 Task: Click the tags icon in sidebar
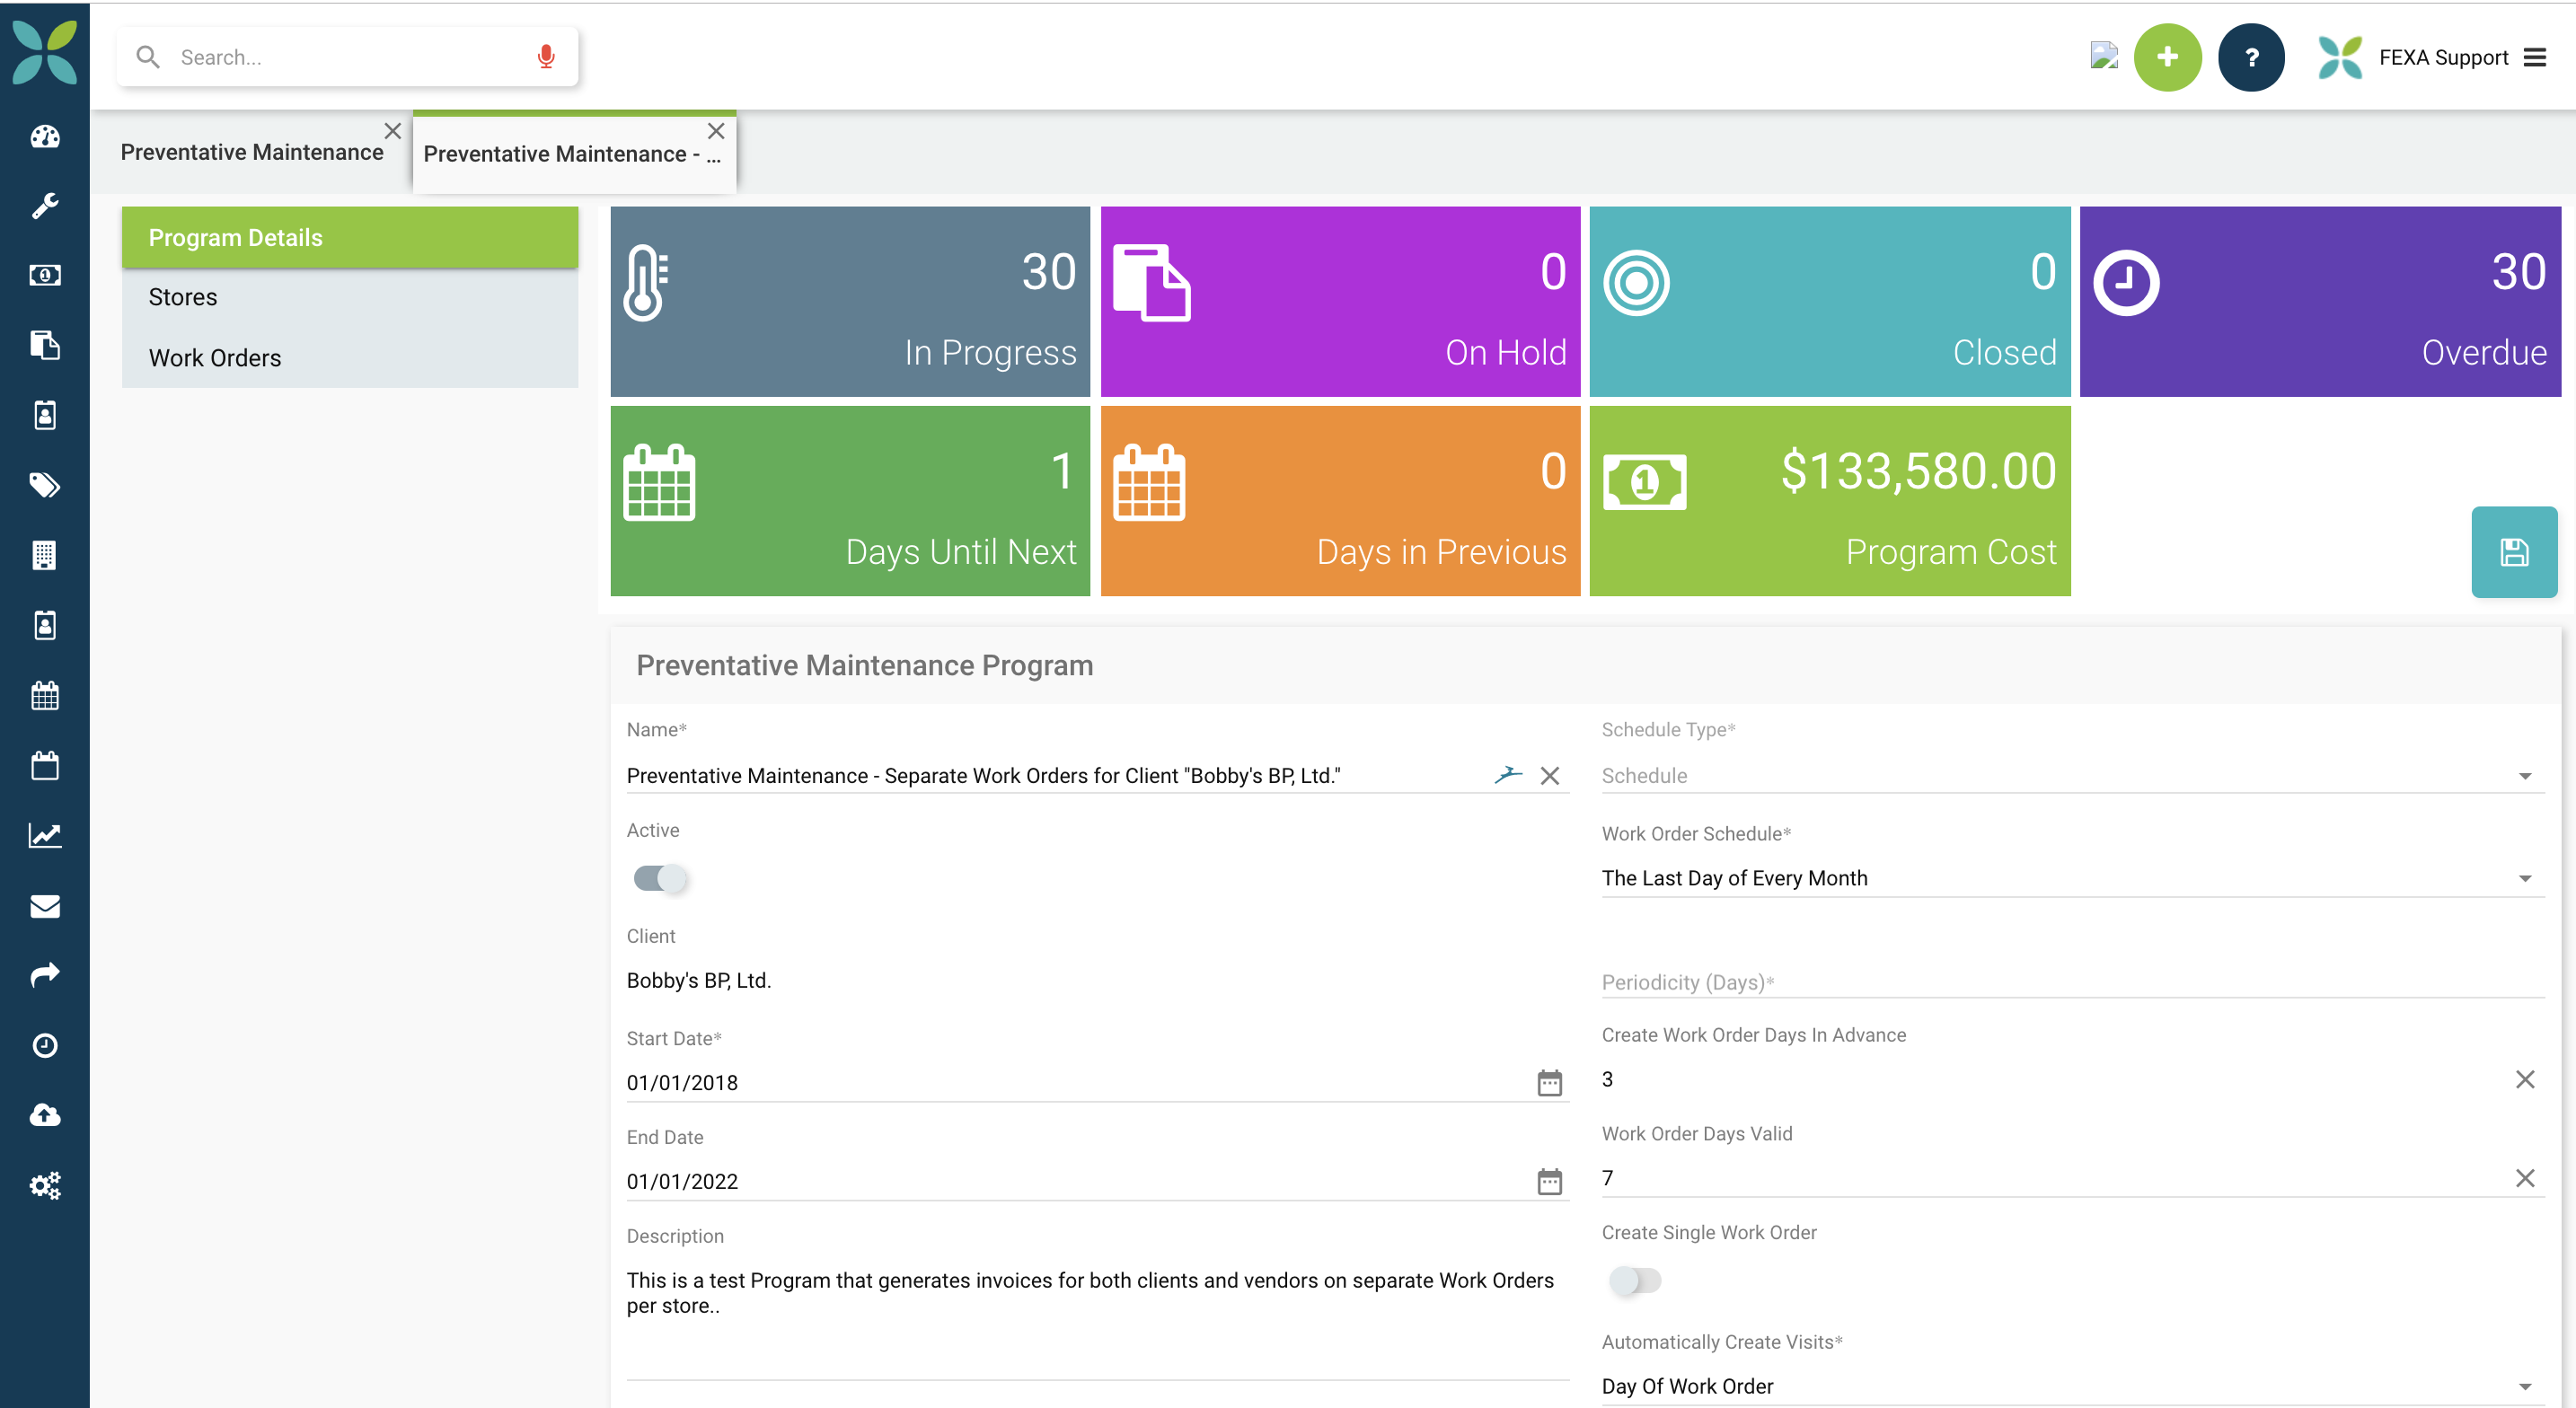coord(45,486)
